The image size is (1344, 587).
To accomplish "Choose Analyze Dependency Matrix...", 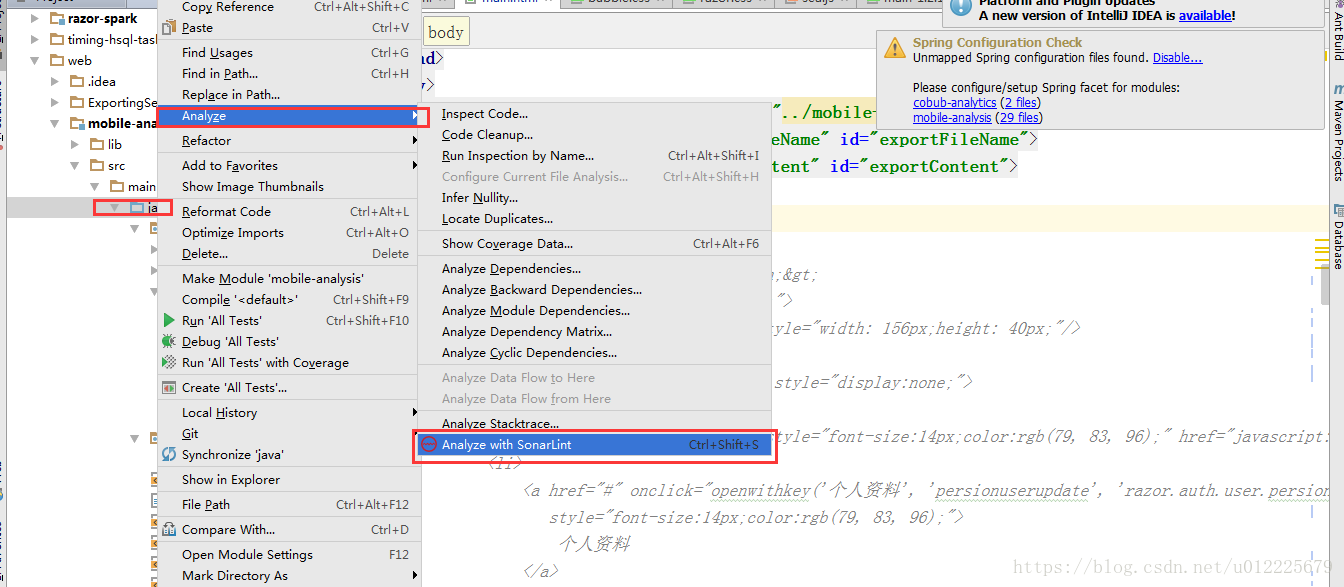I will click(x=596, y=332).
